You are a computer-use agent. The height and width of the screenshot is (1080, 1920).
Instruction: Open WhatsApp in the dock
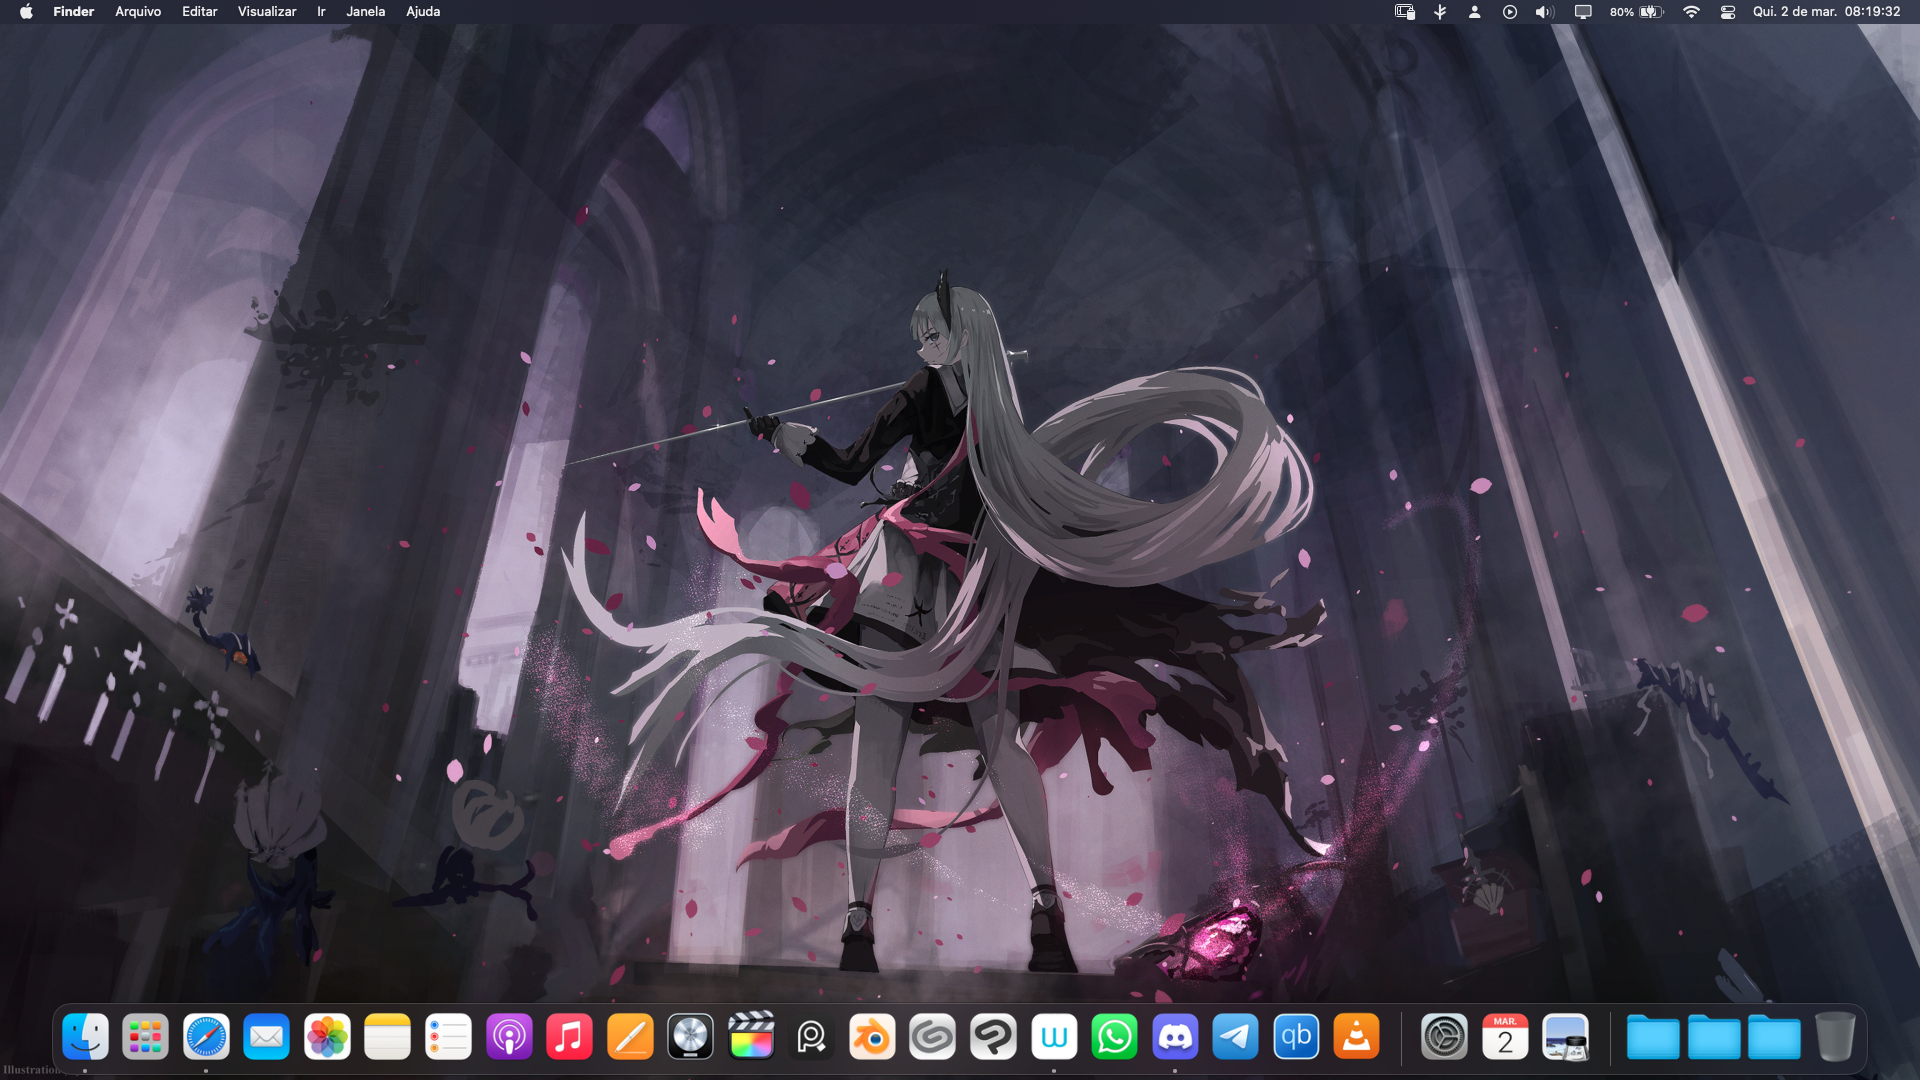coord(1114,1037)
